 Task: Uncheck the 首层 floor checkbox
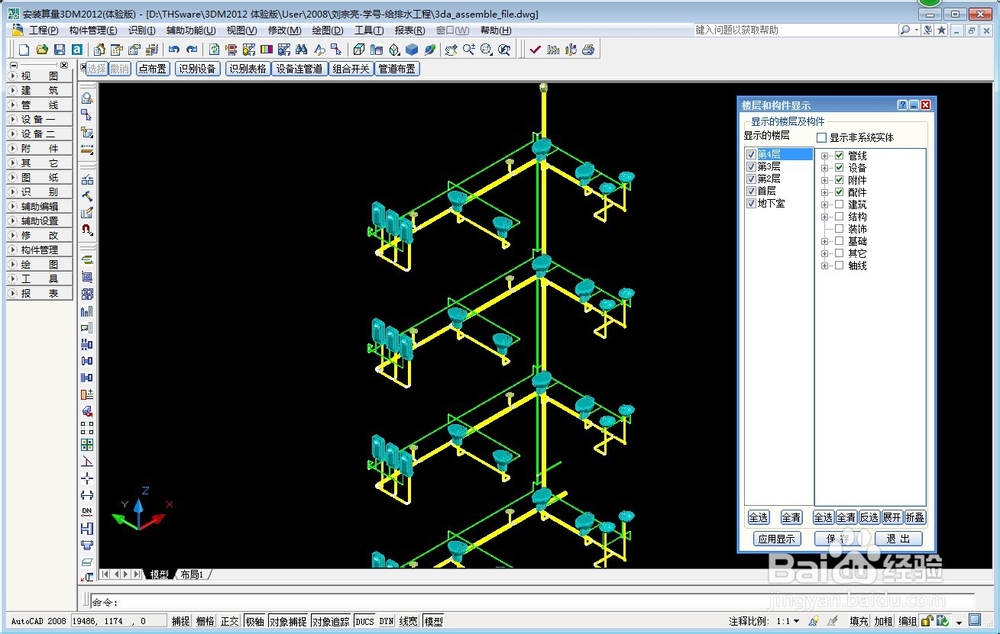coord(751,191)
